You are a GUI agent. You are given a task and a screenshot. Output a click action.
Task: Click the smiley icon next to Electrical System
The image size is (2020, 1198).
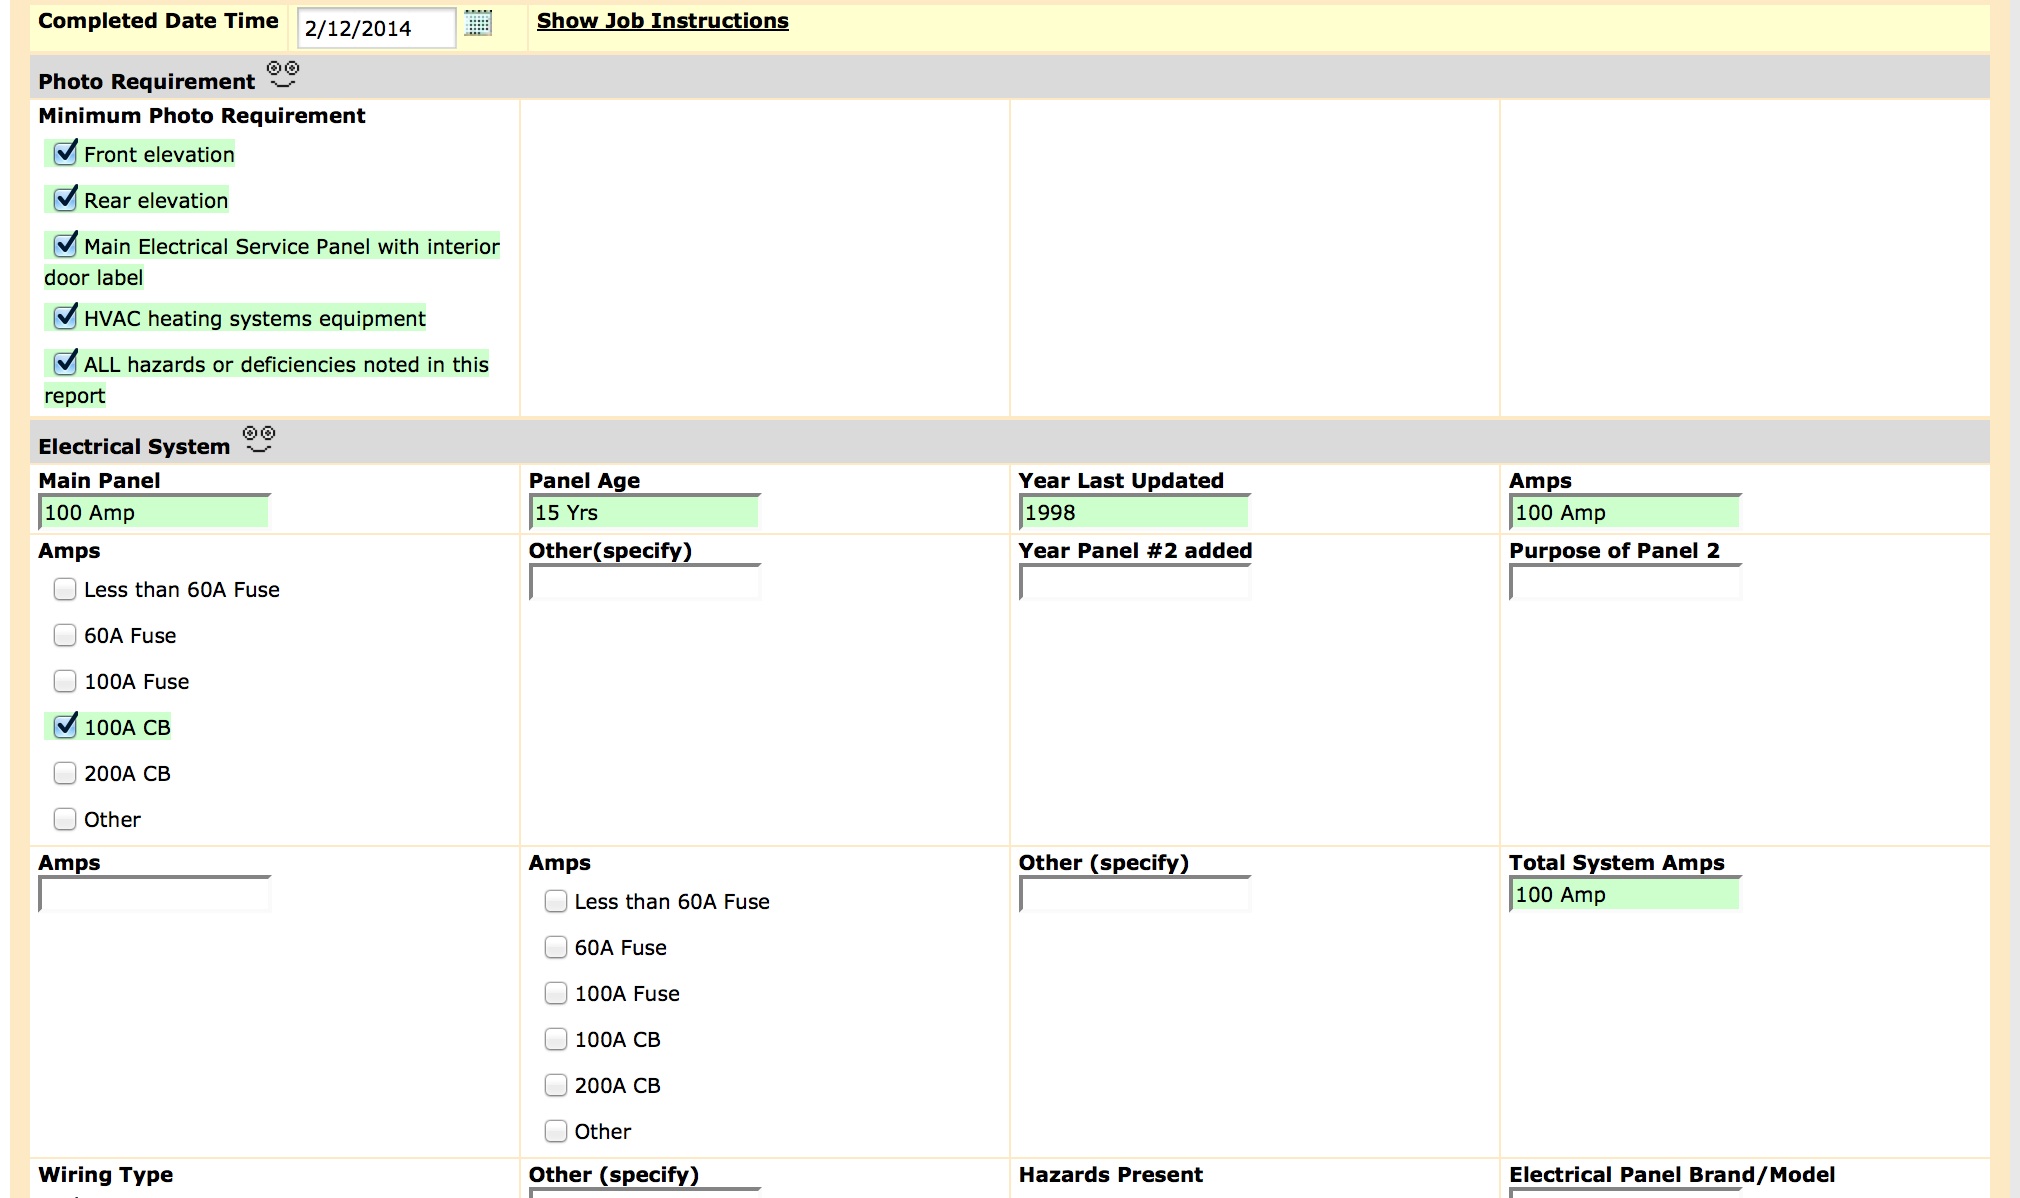[x=259, y=439]
